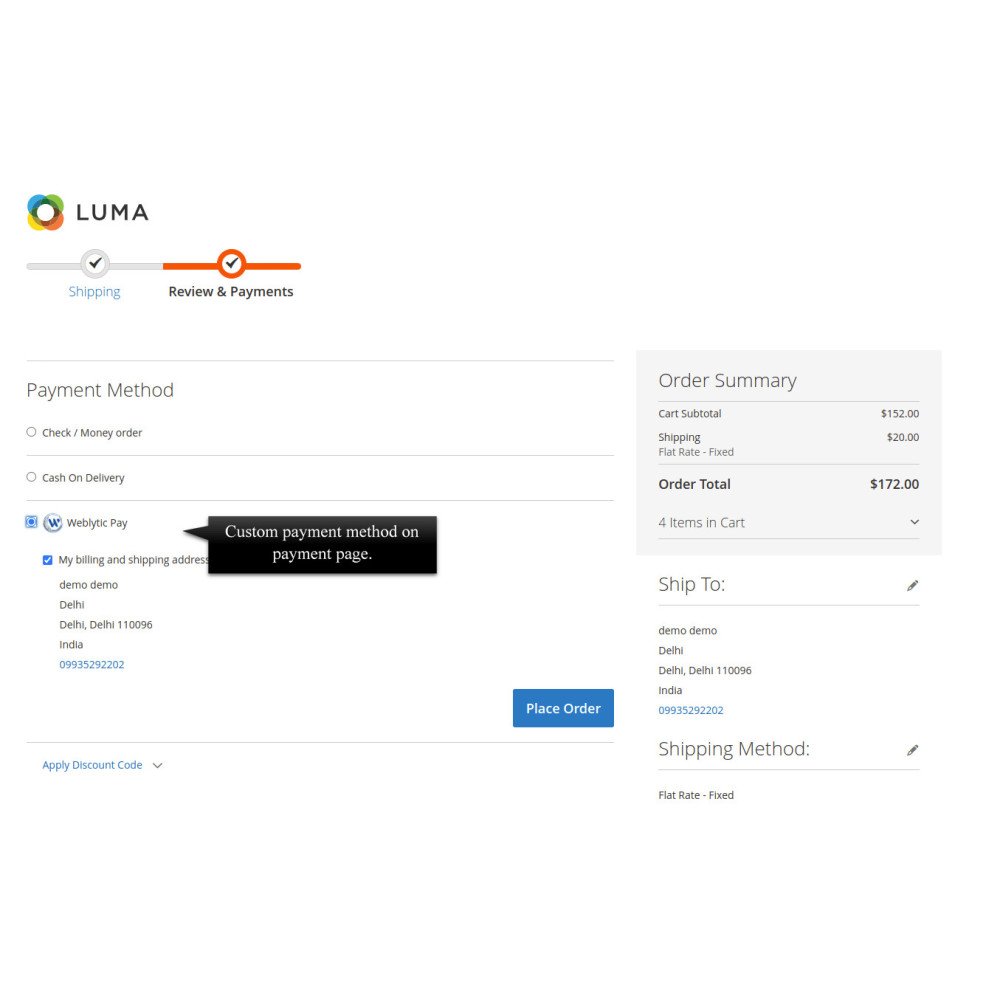Image resolution: width=1000 pixels, height=1000 pixels.
Task: Click the Cash On Delivery label
Action: tap(83, 478)
